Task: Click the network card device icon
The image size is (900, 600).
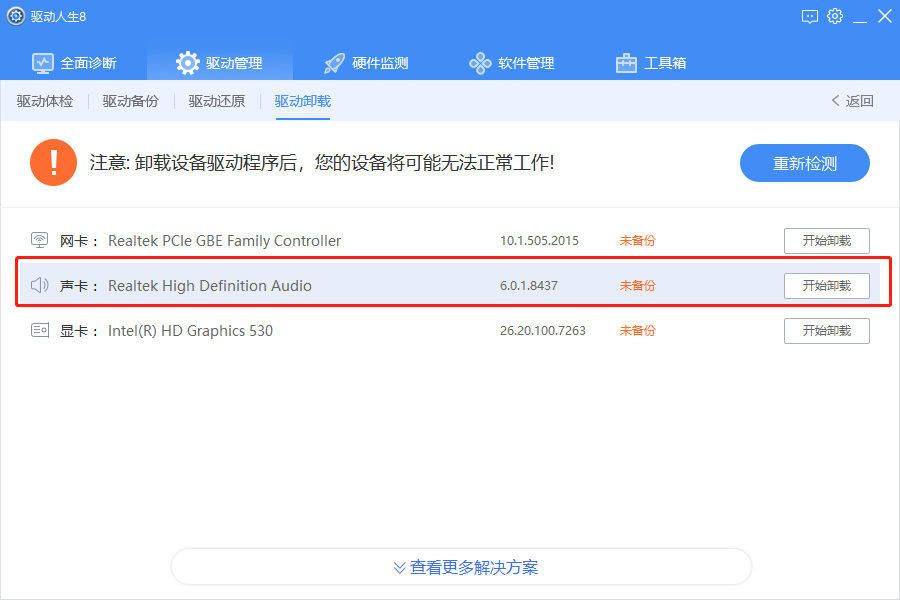Action: [x=40, y=240]
